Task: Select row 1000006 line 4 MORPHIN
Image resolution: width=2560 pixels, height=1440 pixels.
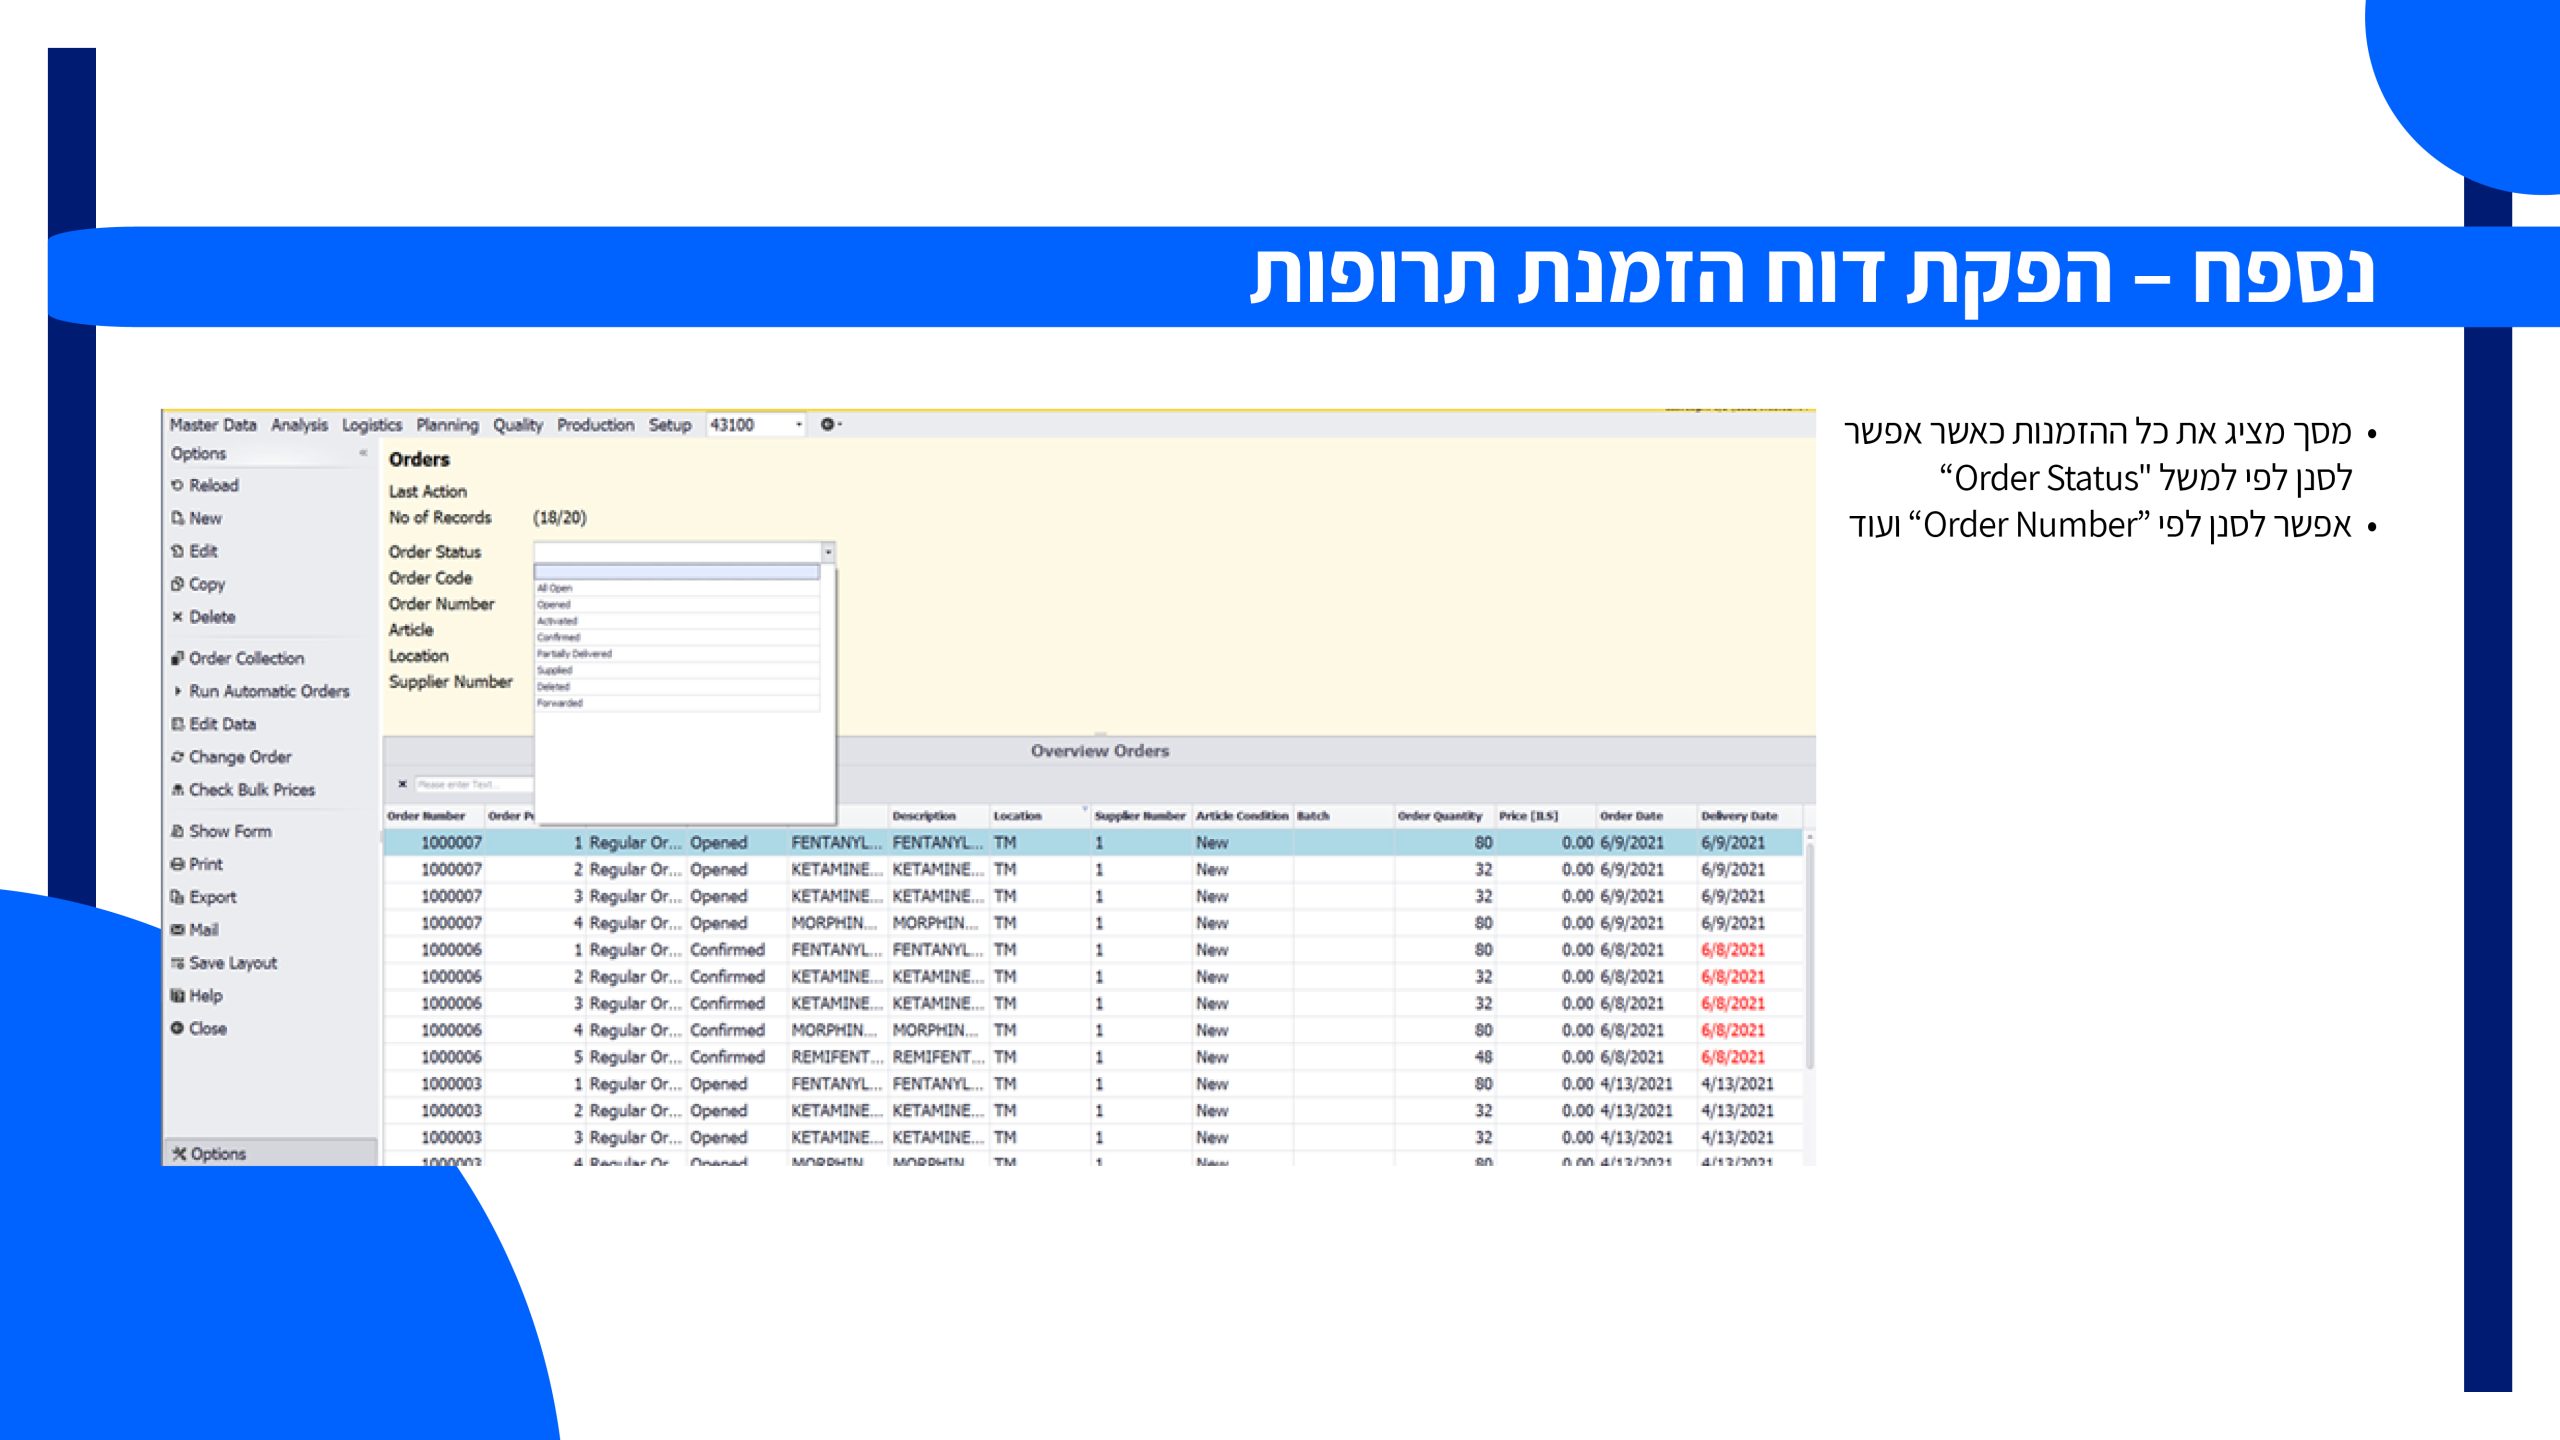Action: click(1093, 1030)
